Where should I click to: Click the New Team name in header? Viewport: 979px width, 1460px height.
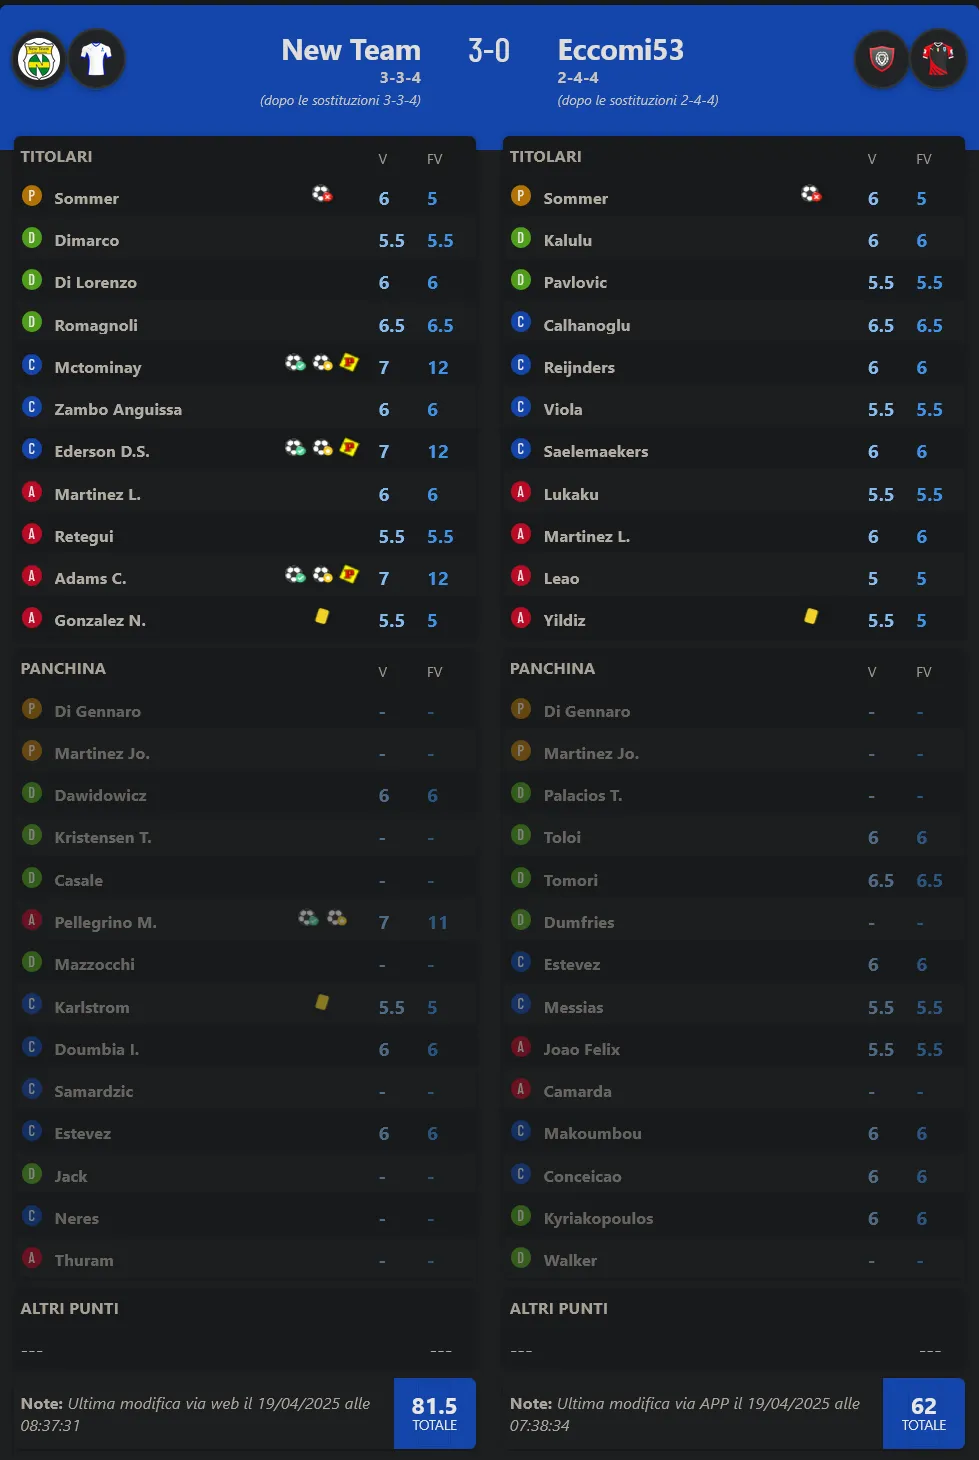click(x=351, y=50)
